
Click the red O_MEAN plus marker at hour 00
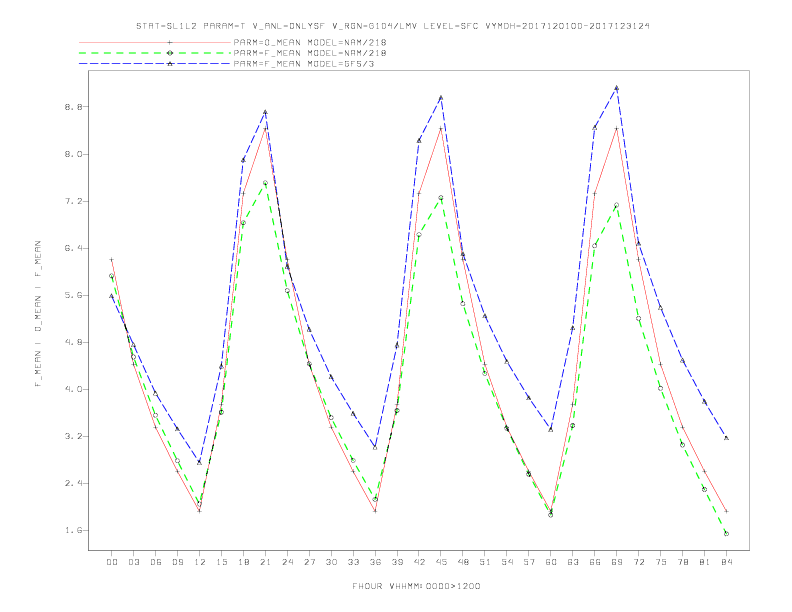click(112, 260)
